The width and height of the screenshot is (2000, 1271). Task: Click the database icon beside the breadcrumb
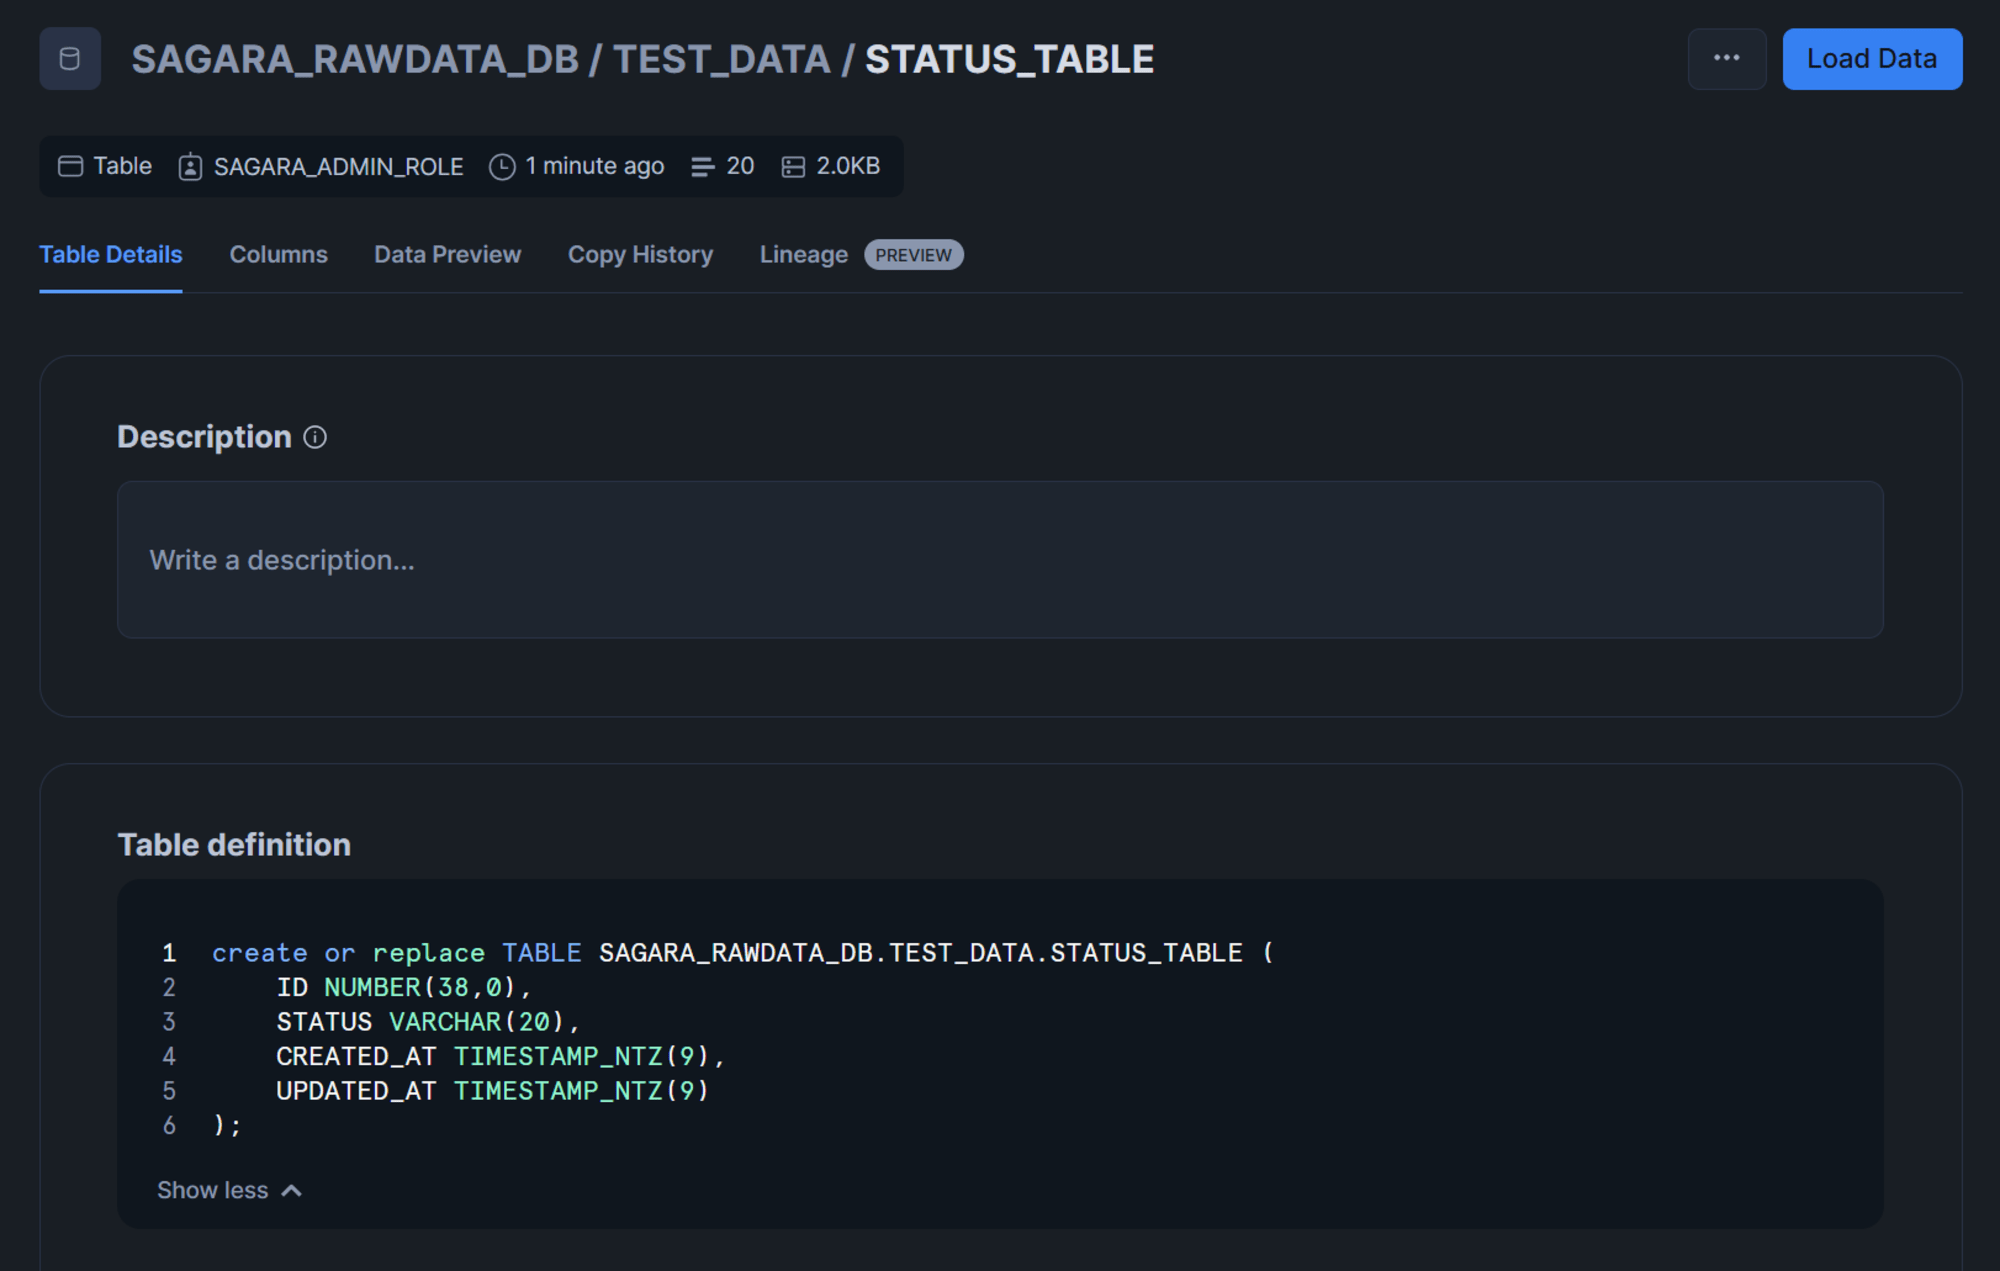pos(70,59)
